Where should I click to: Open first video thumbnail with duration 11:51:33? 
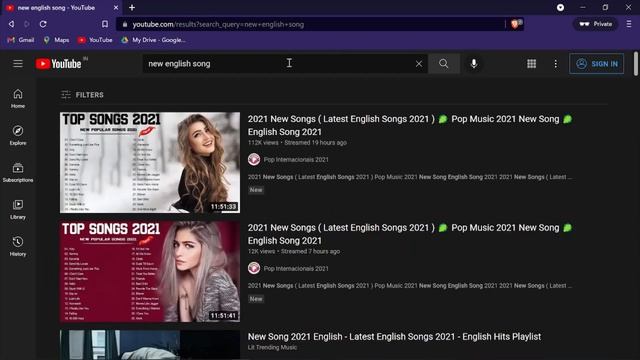coord(150,162)
